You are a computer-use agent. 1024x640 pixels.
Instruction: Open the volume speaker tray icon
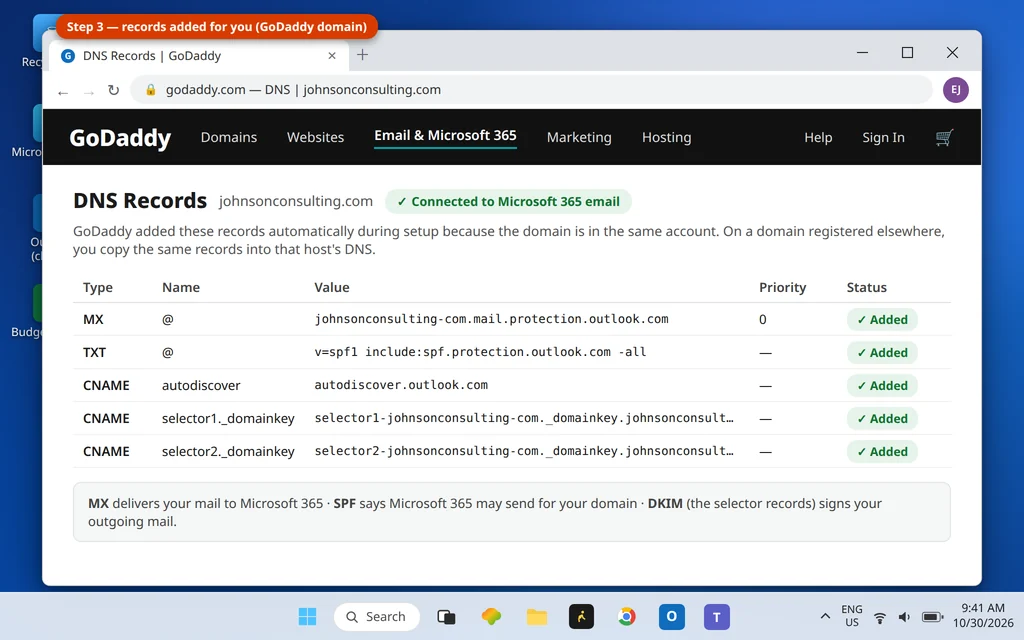pyautogui.click(x=904, y=617)
